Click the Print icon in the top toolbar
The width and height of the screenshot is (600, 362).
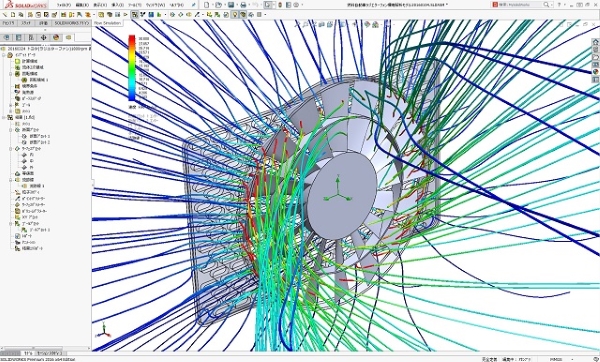pyautogui.click(x=243, y=5)
